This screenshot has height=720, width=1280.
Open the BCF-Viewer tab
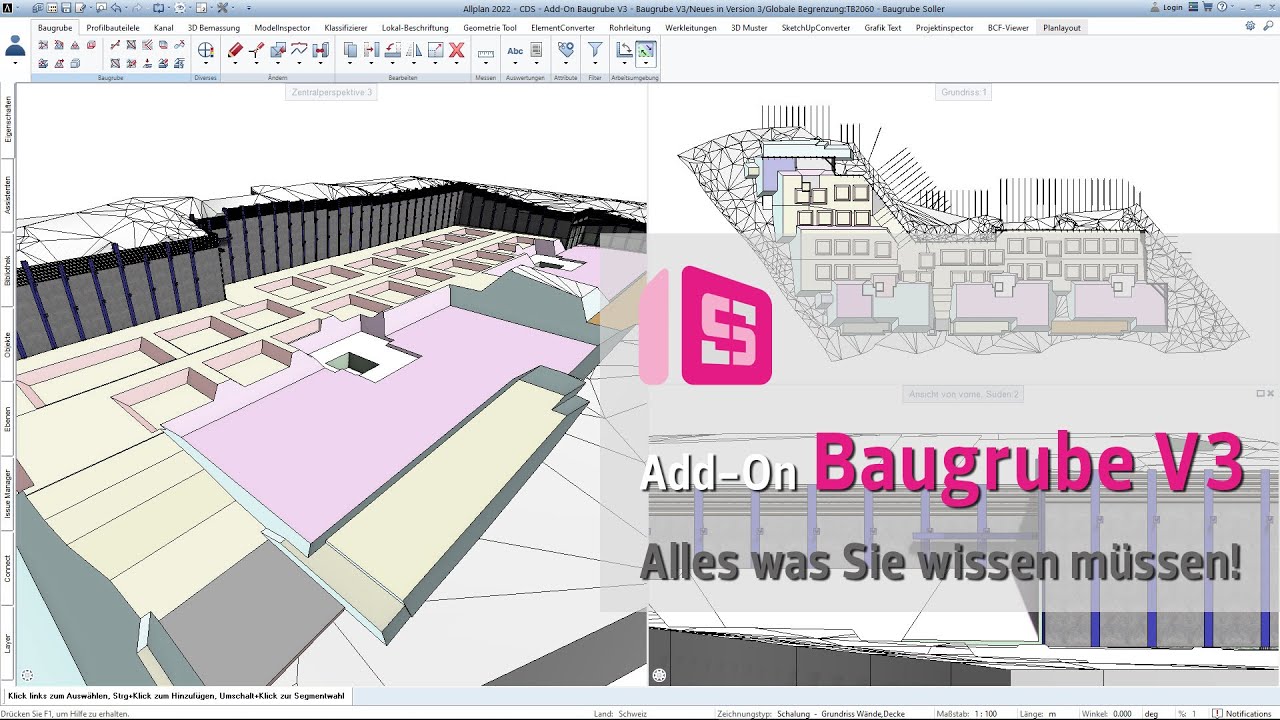click(x=1008, y=28)
